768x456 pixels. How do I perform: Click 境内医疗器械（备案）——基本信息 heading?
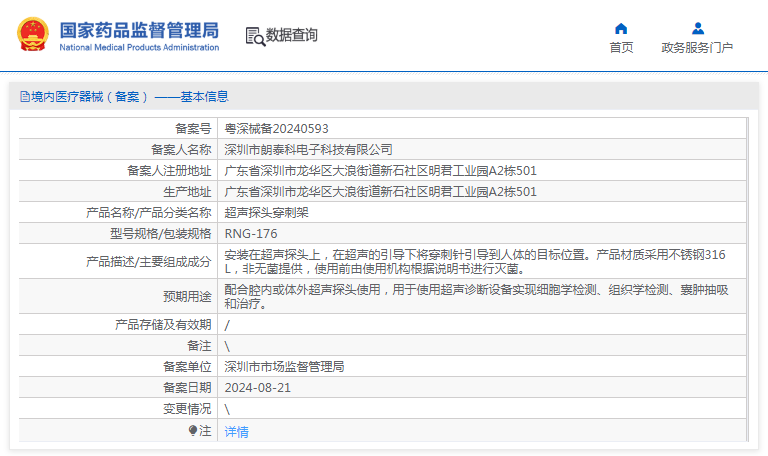click(130, 96)
